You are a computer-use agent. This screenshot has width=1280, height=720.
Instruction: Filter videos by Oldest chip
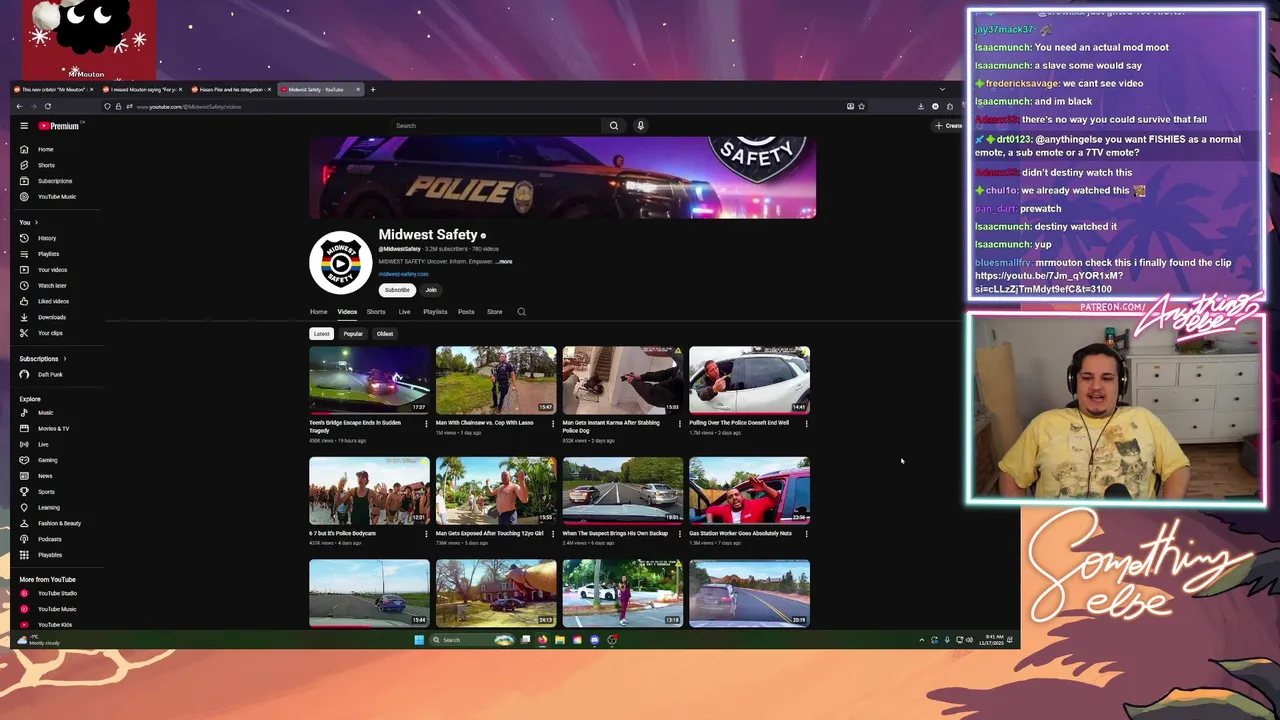tap(385, 334)
